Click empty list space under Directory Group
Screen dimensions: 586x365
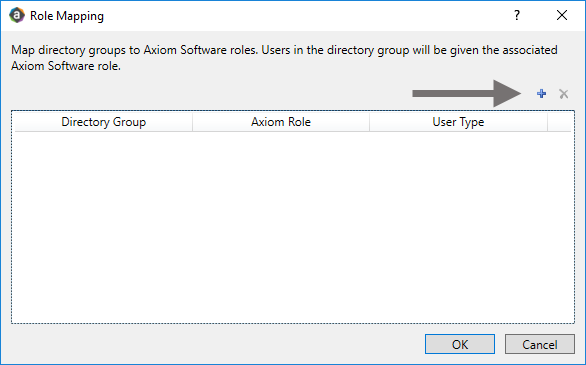tap(104, 226)
